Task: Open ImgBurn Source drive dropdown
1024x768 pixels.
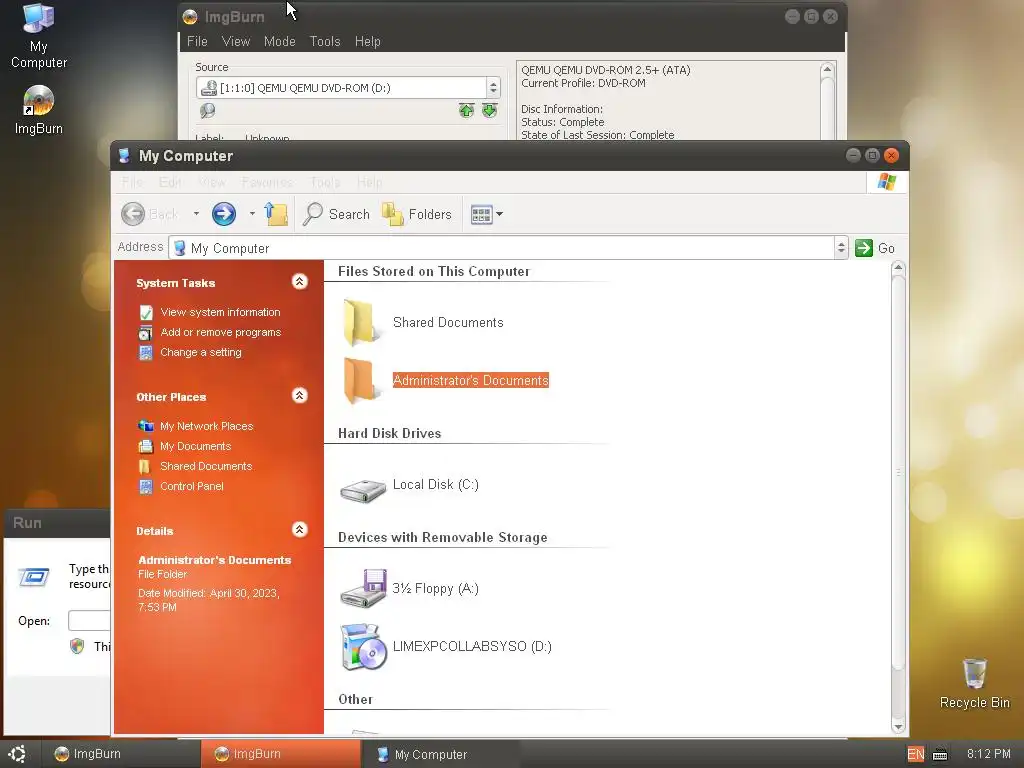Action: [x=494, y=88]
